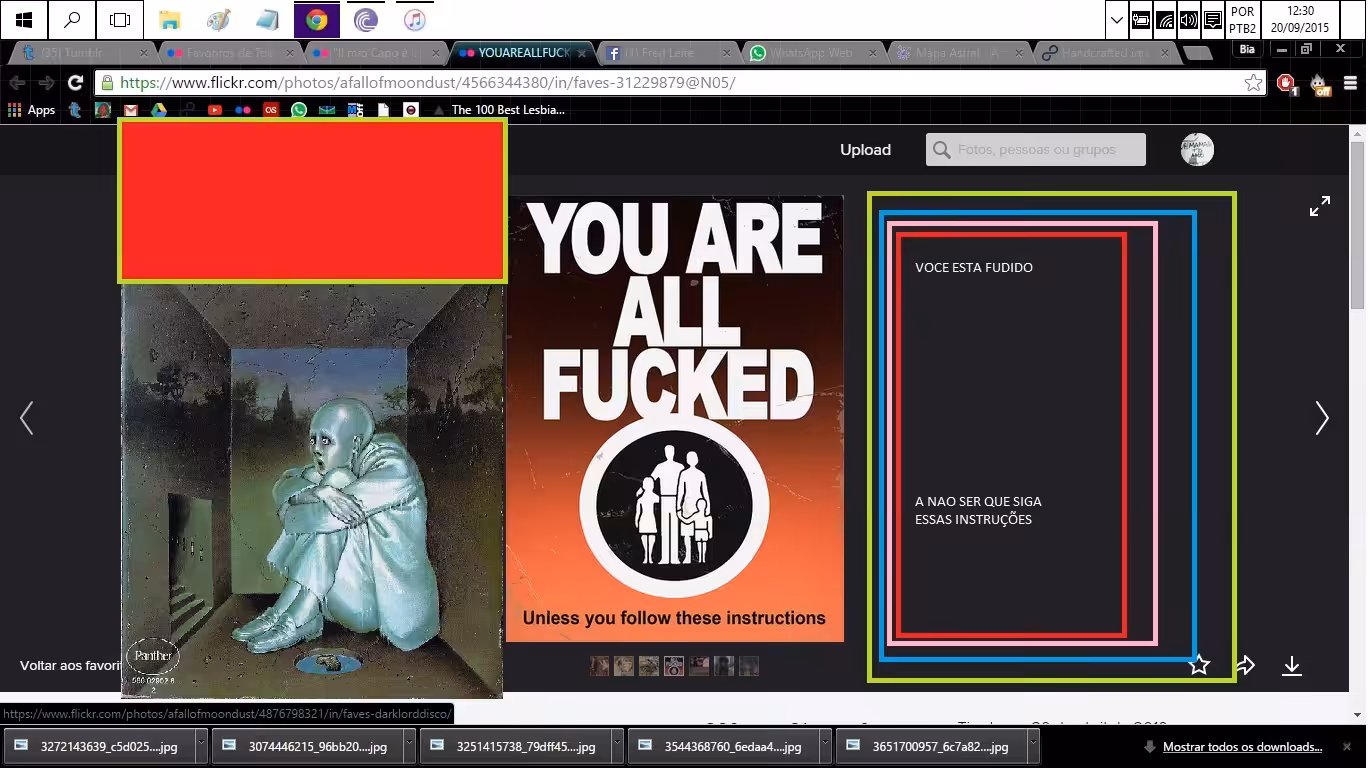Screen dimensions: 1370x770
Task: Share the photo using the arrow icon
Action: click(x=1245, y=665)
